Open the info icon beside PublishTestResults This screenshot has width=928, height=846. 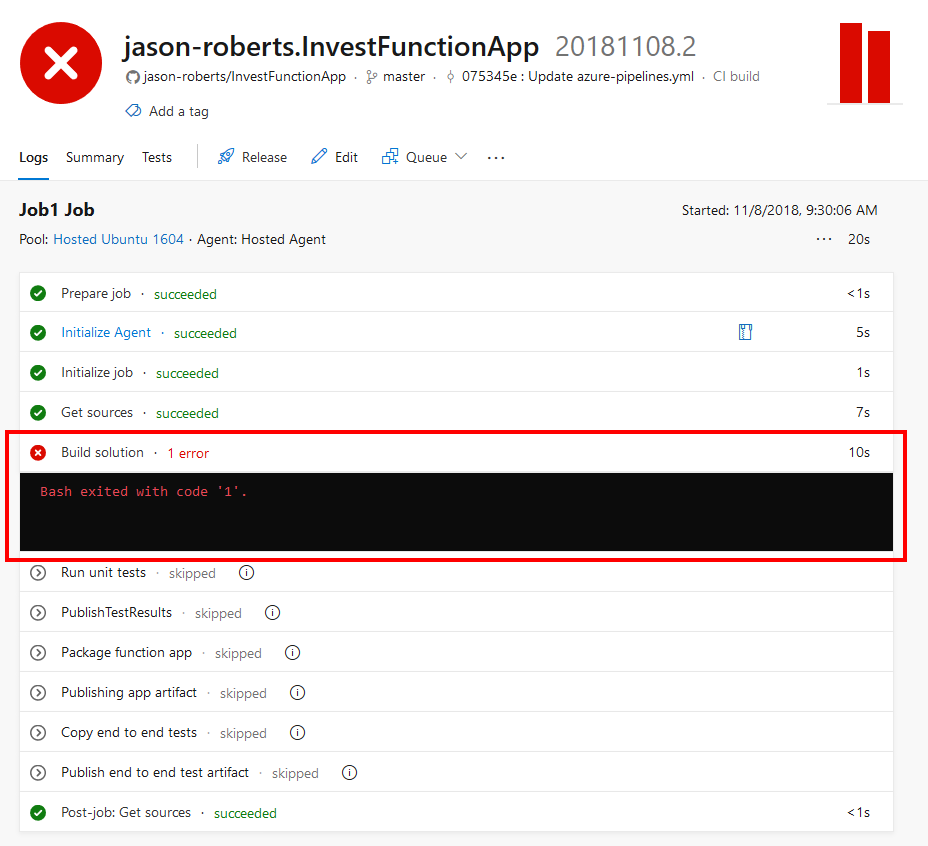coord(272,613)
